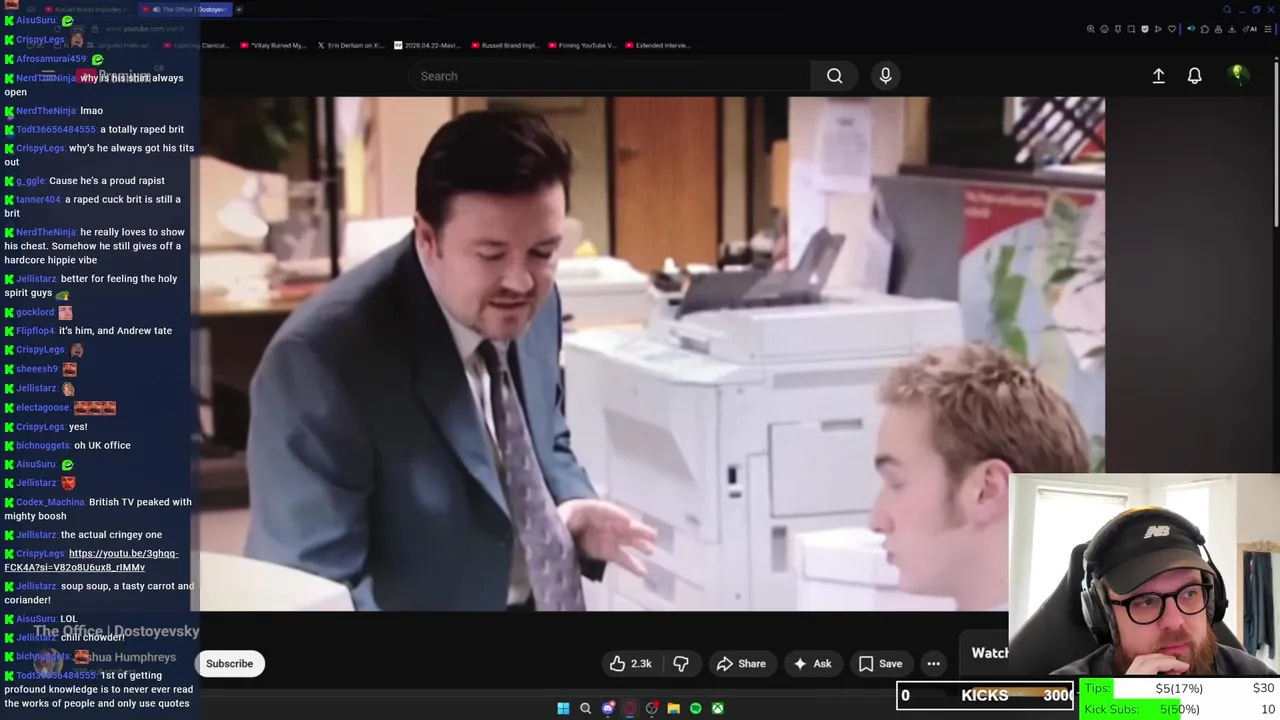Open Spotify from the taskbar
The height and width of the screenshot is (720, 1280).
point(695,708)
